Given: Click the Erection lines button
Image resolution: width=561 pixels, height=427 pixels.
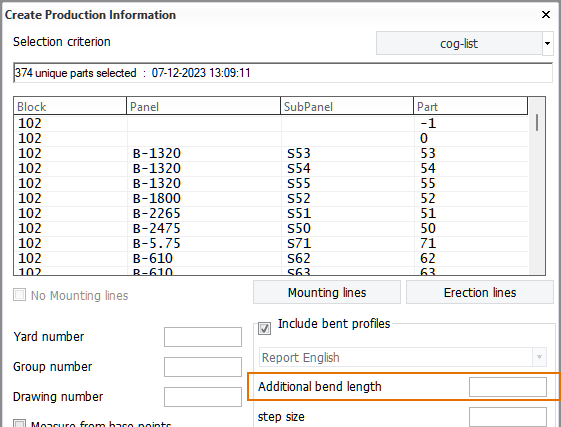Looking at the screenshot, I should tap(480, 292).
